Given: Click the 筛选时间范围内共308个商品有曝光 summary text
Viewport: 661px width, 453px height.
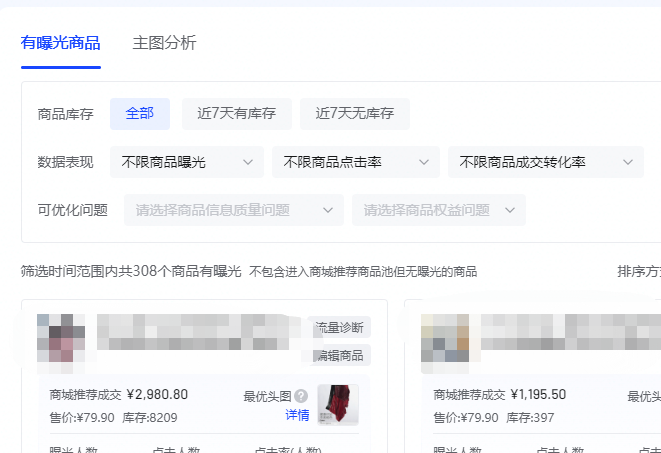Looking at the screenshot, I should 131,271.
